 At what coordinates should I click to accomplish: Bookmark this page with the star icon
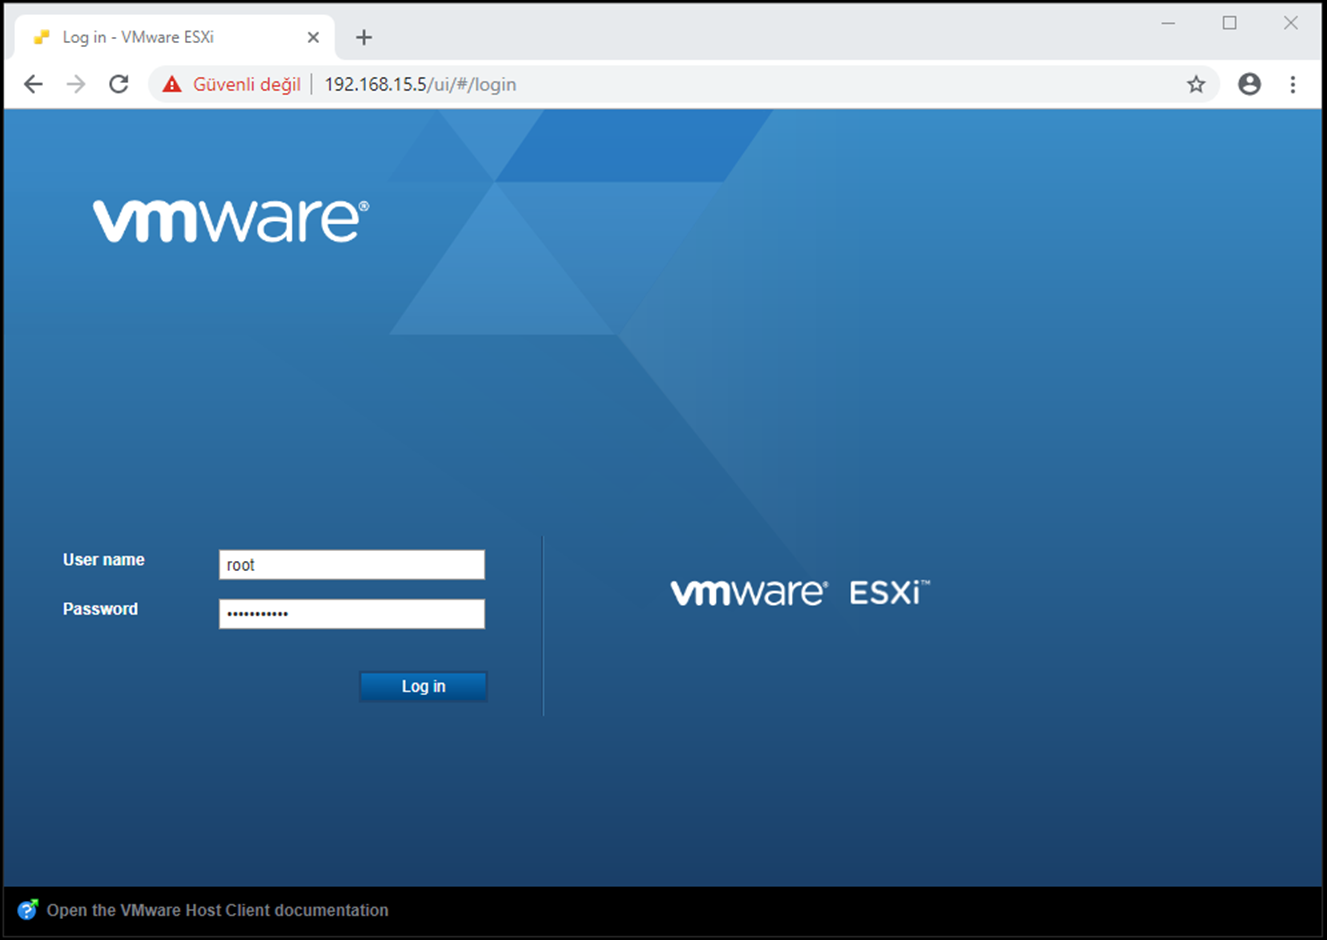[x=1196, y=84]
